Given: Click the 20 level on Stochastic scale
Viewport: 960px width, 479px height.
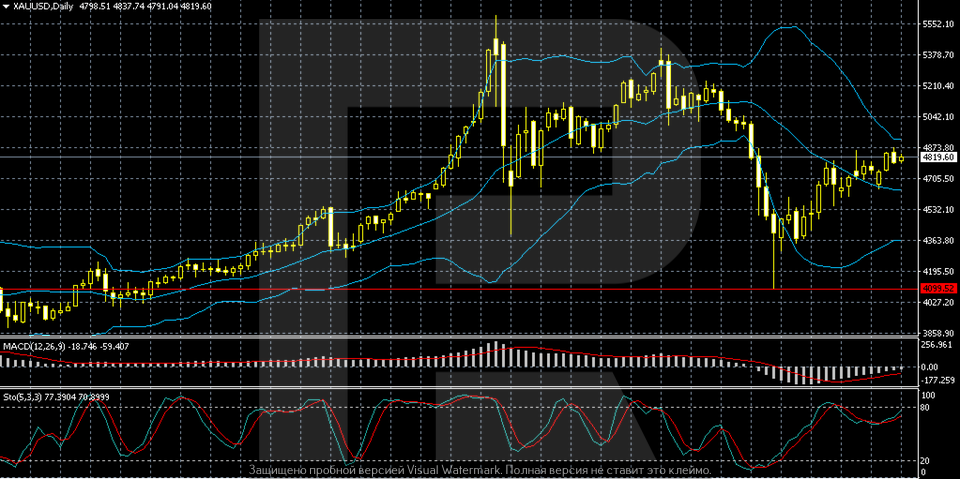Looking at the screenshot, I should pos(926,460).
